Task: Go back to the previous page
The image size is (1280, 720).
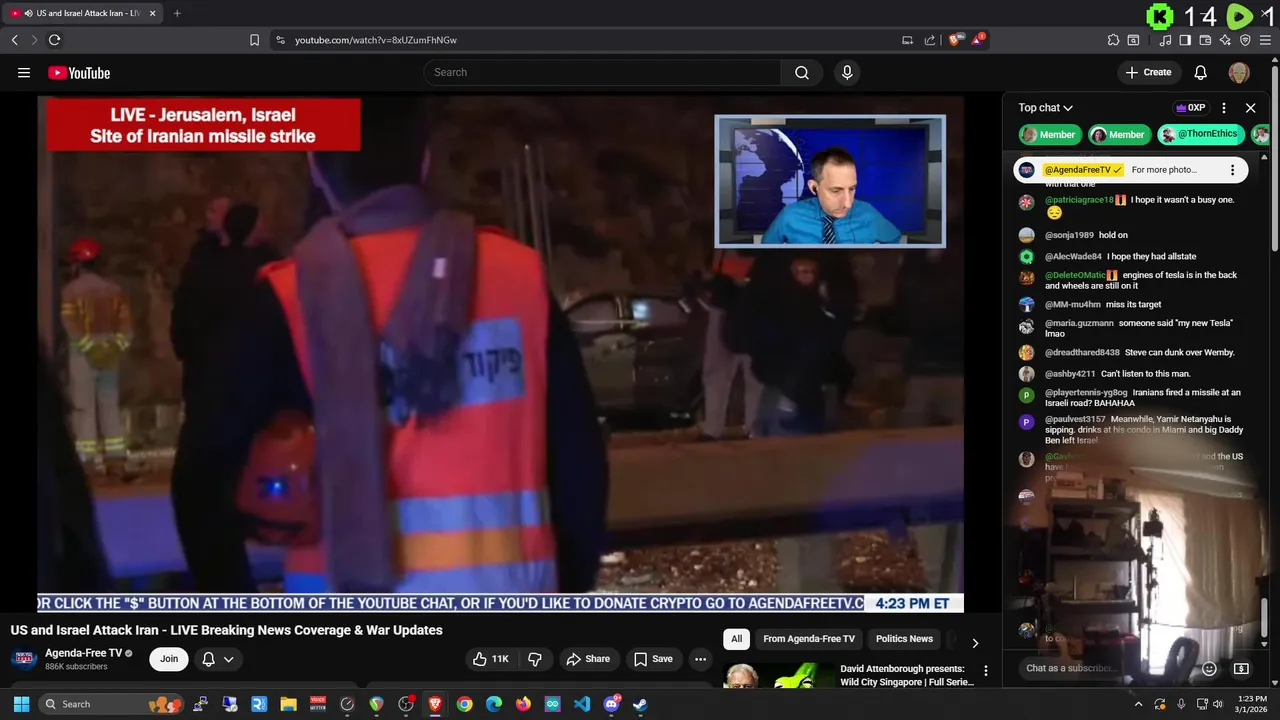Action: click(14, 40)
